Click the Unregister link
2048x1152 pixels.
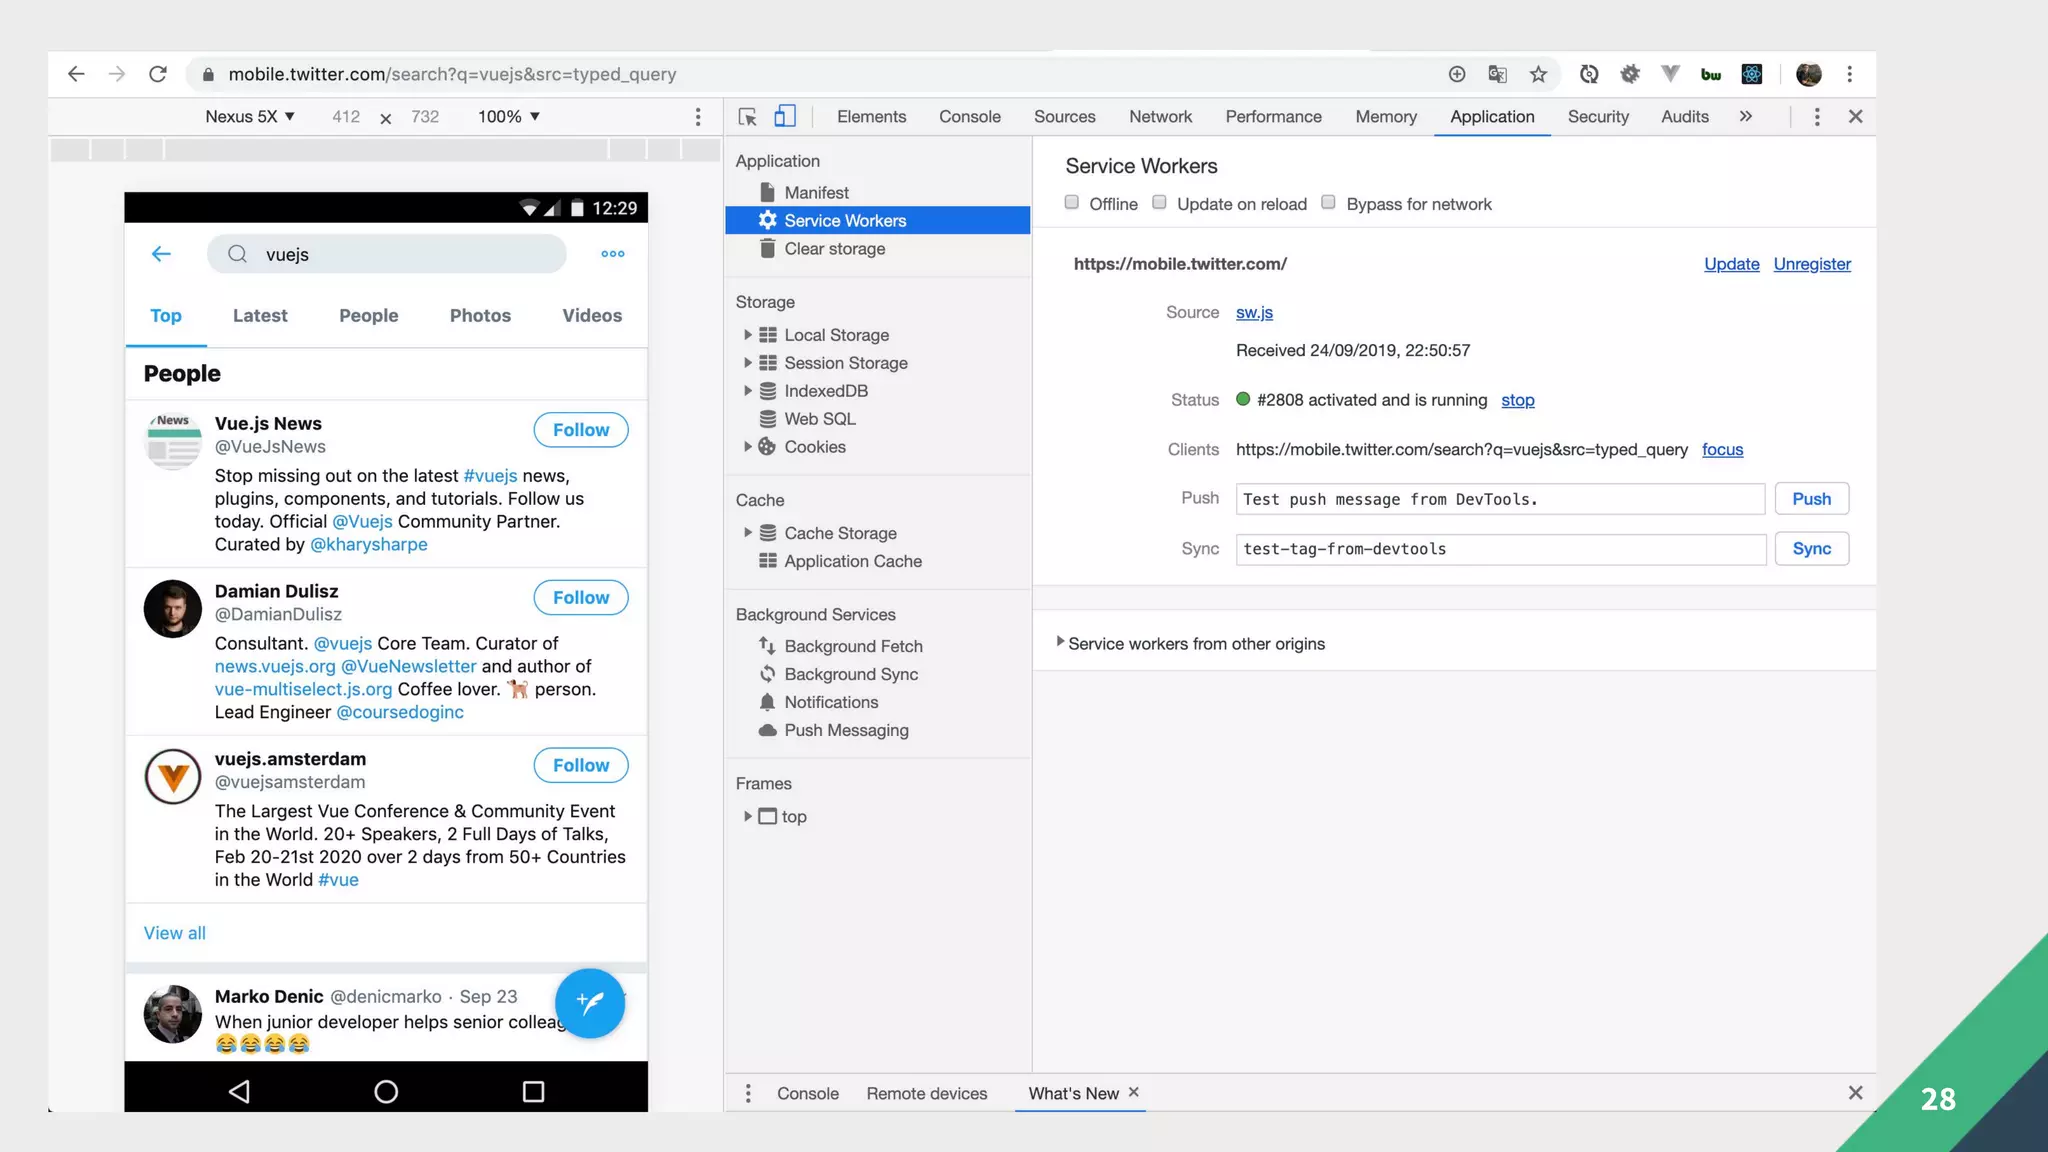pos(1811,264)
